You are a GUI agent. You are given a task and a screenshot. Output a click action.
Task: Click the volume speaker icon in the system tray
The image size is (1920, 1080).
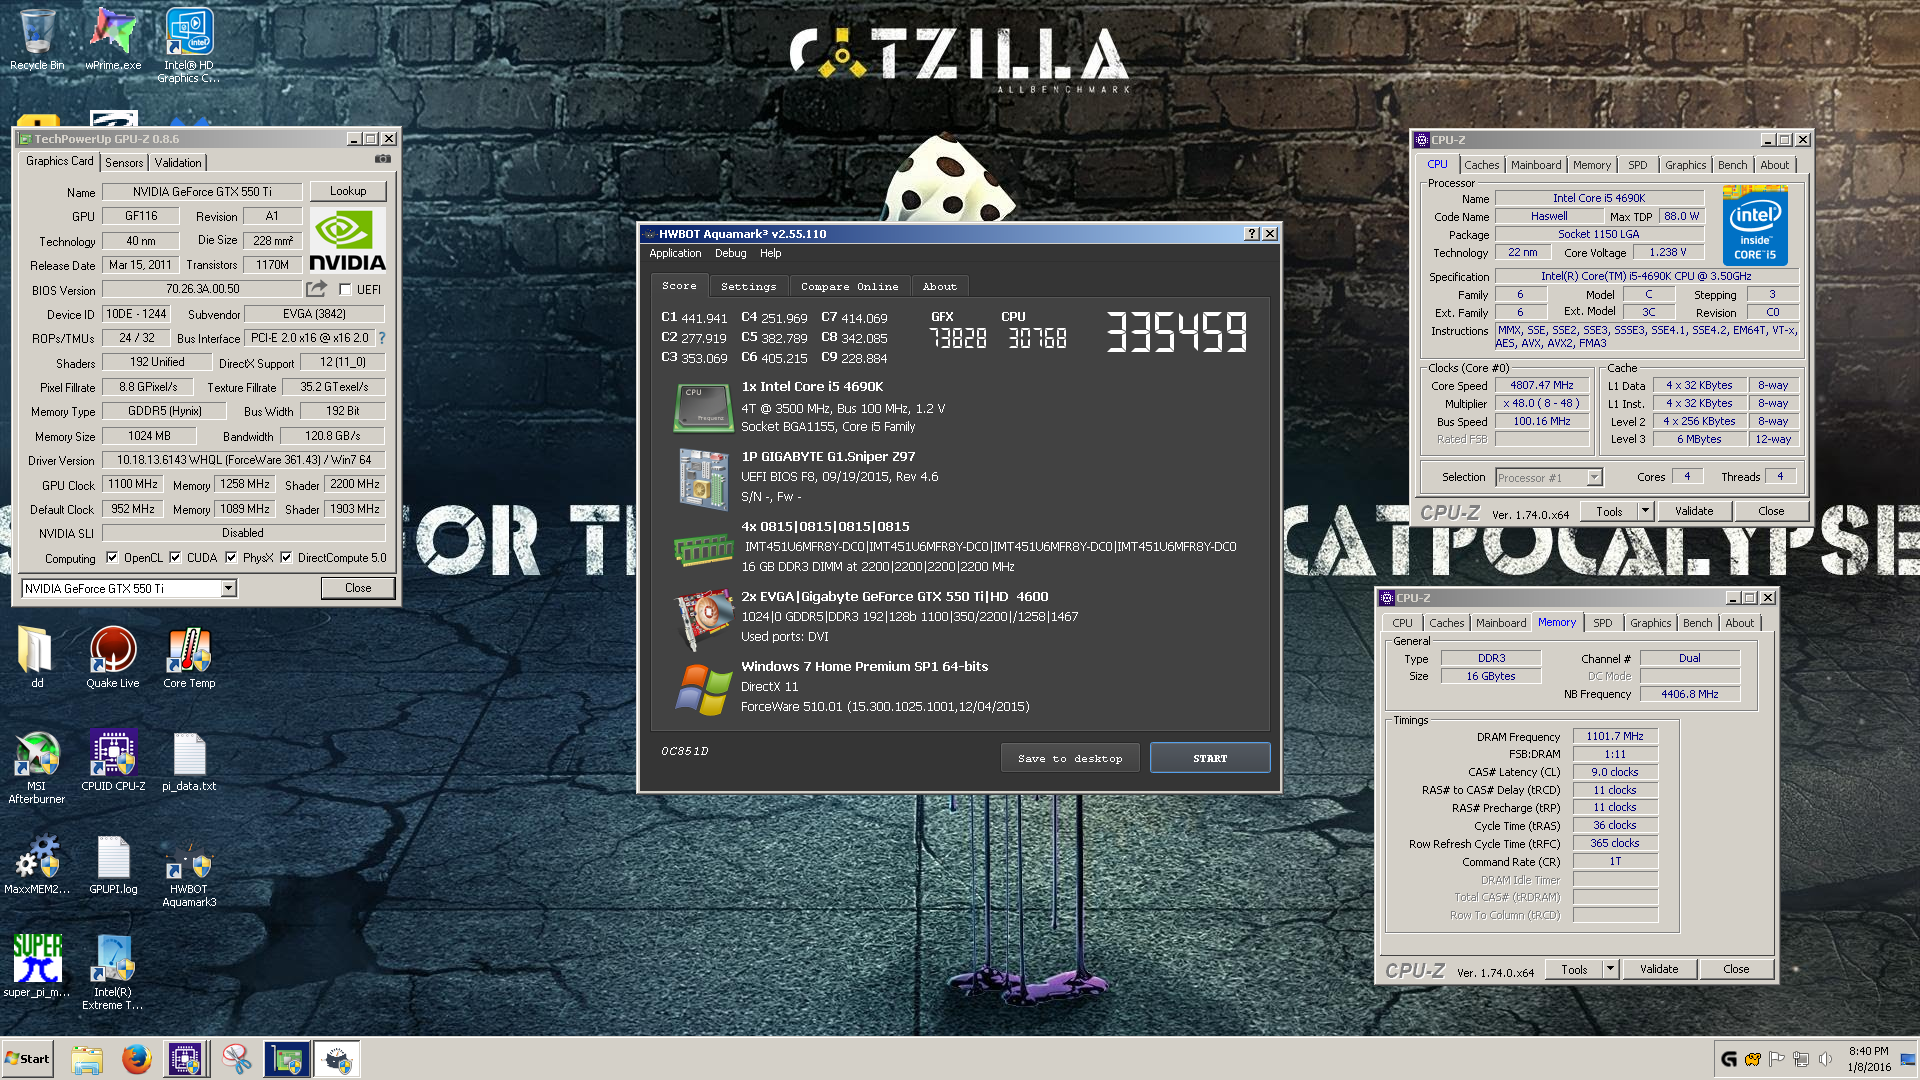coord(1826,1059)
